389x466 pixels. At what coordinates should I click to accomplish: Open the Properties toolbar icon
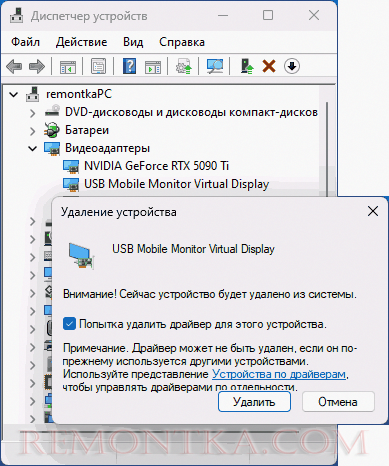(98, 66)
